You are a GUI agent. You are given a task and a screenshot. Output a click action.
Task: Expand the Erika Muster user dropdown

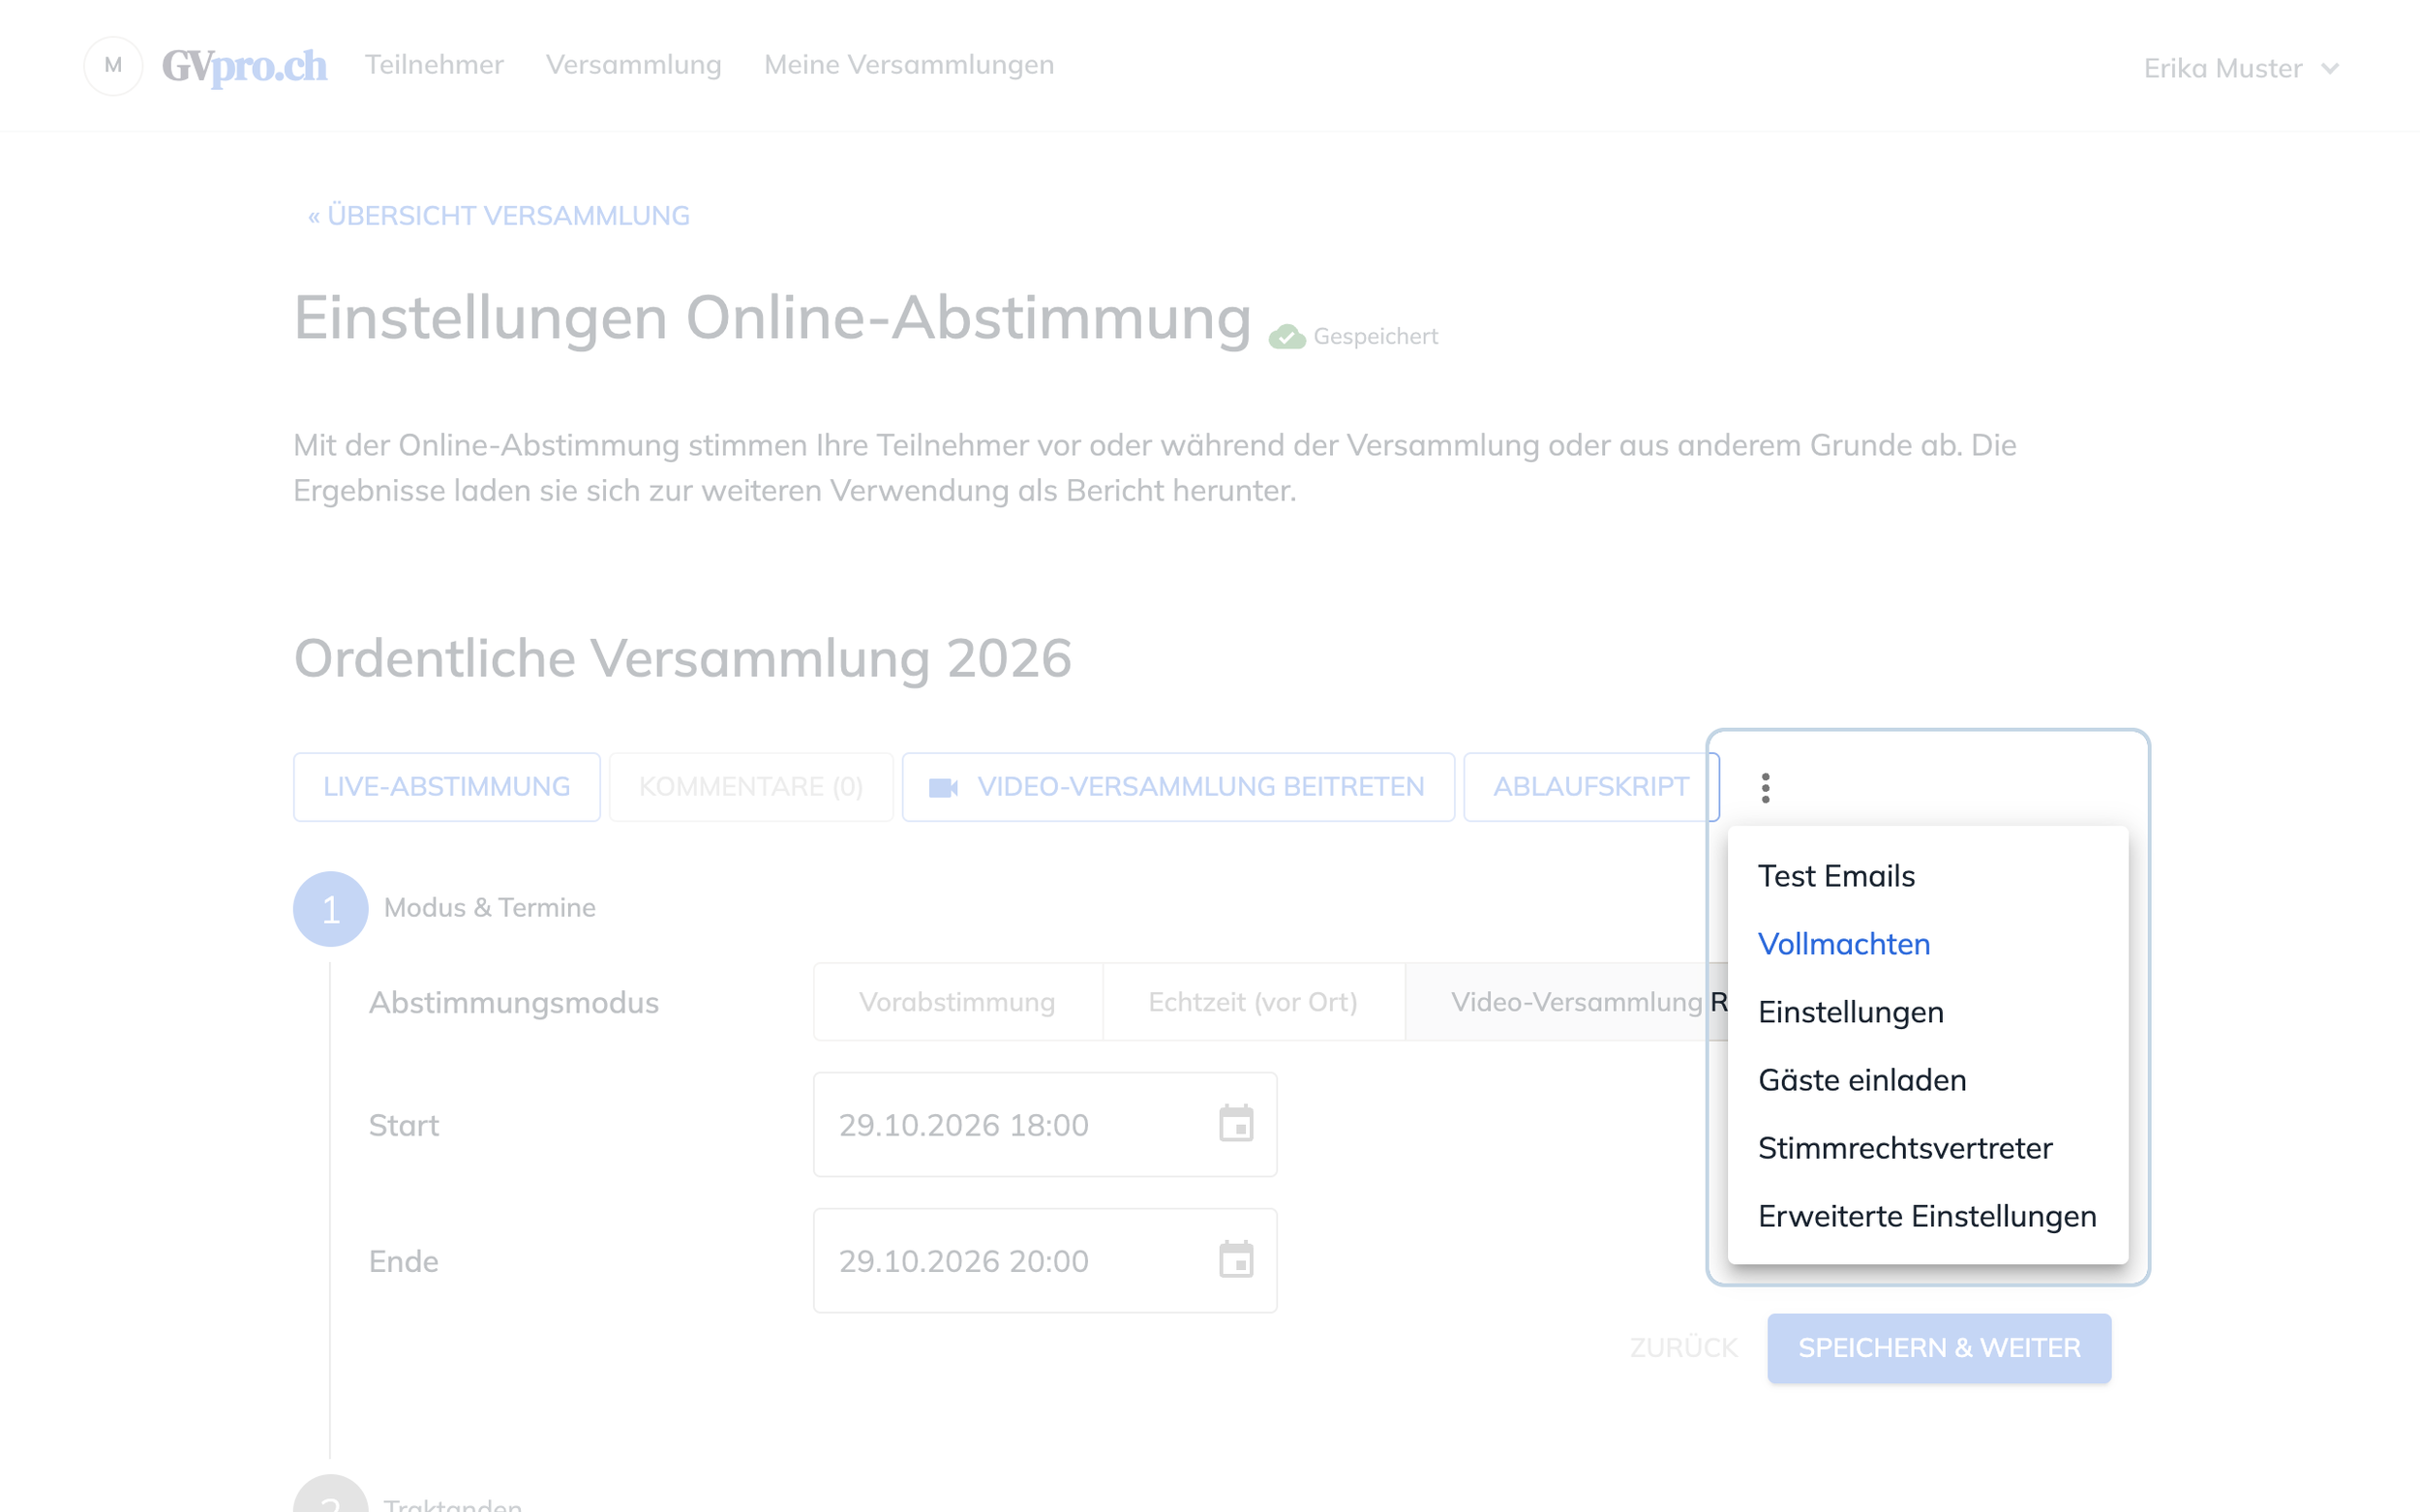(x=2241, y=68)
